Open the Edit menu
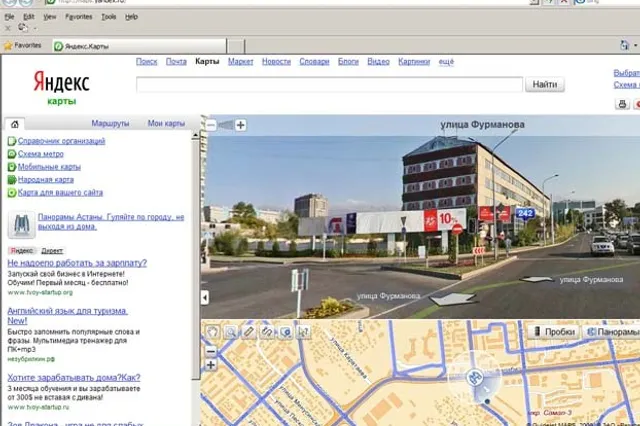Screen dimensions: 640x426 29,17
